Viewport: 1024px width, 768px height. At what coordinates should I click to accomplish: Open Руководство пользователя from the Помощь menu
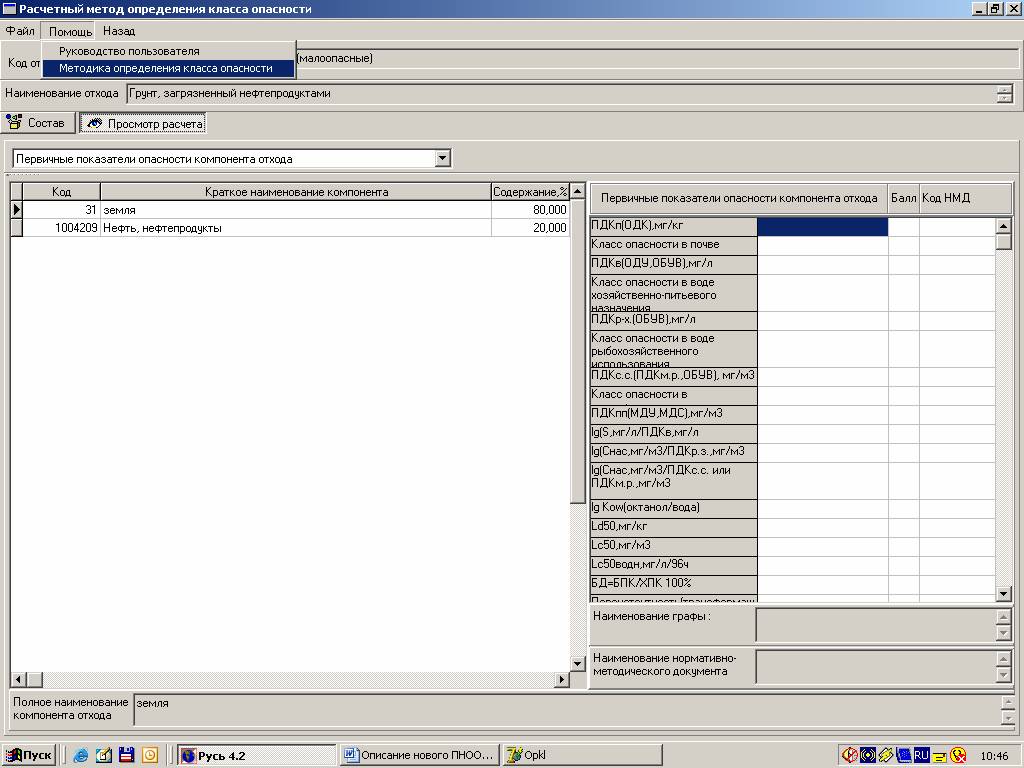coord(129,51)
